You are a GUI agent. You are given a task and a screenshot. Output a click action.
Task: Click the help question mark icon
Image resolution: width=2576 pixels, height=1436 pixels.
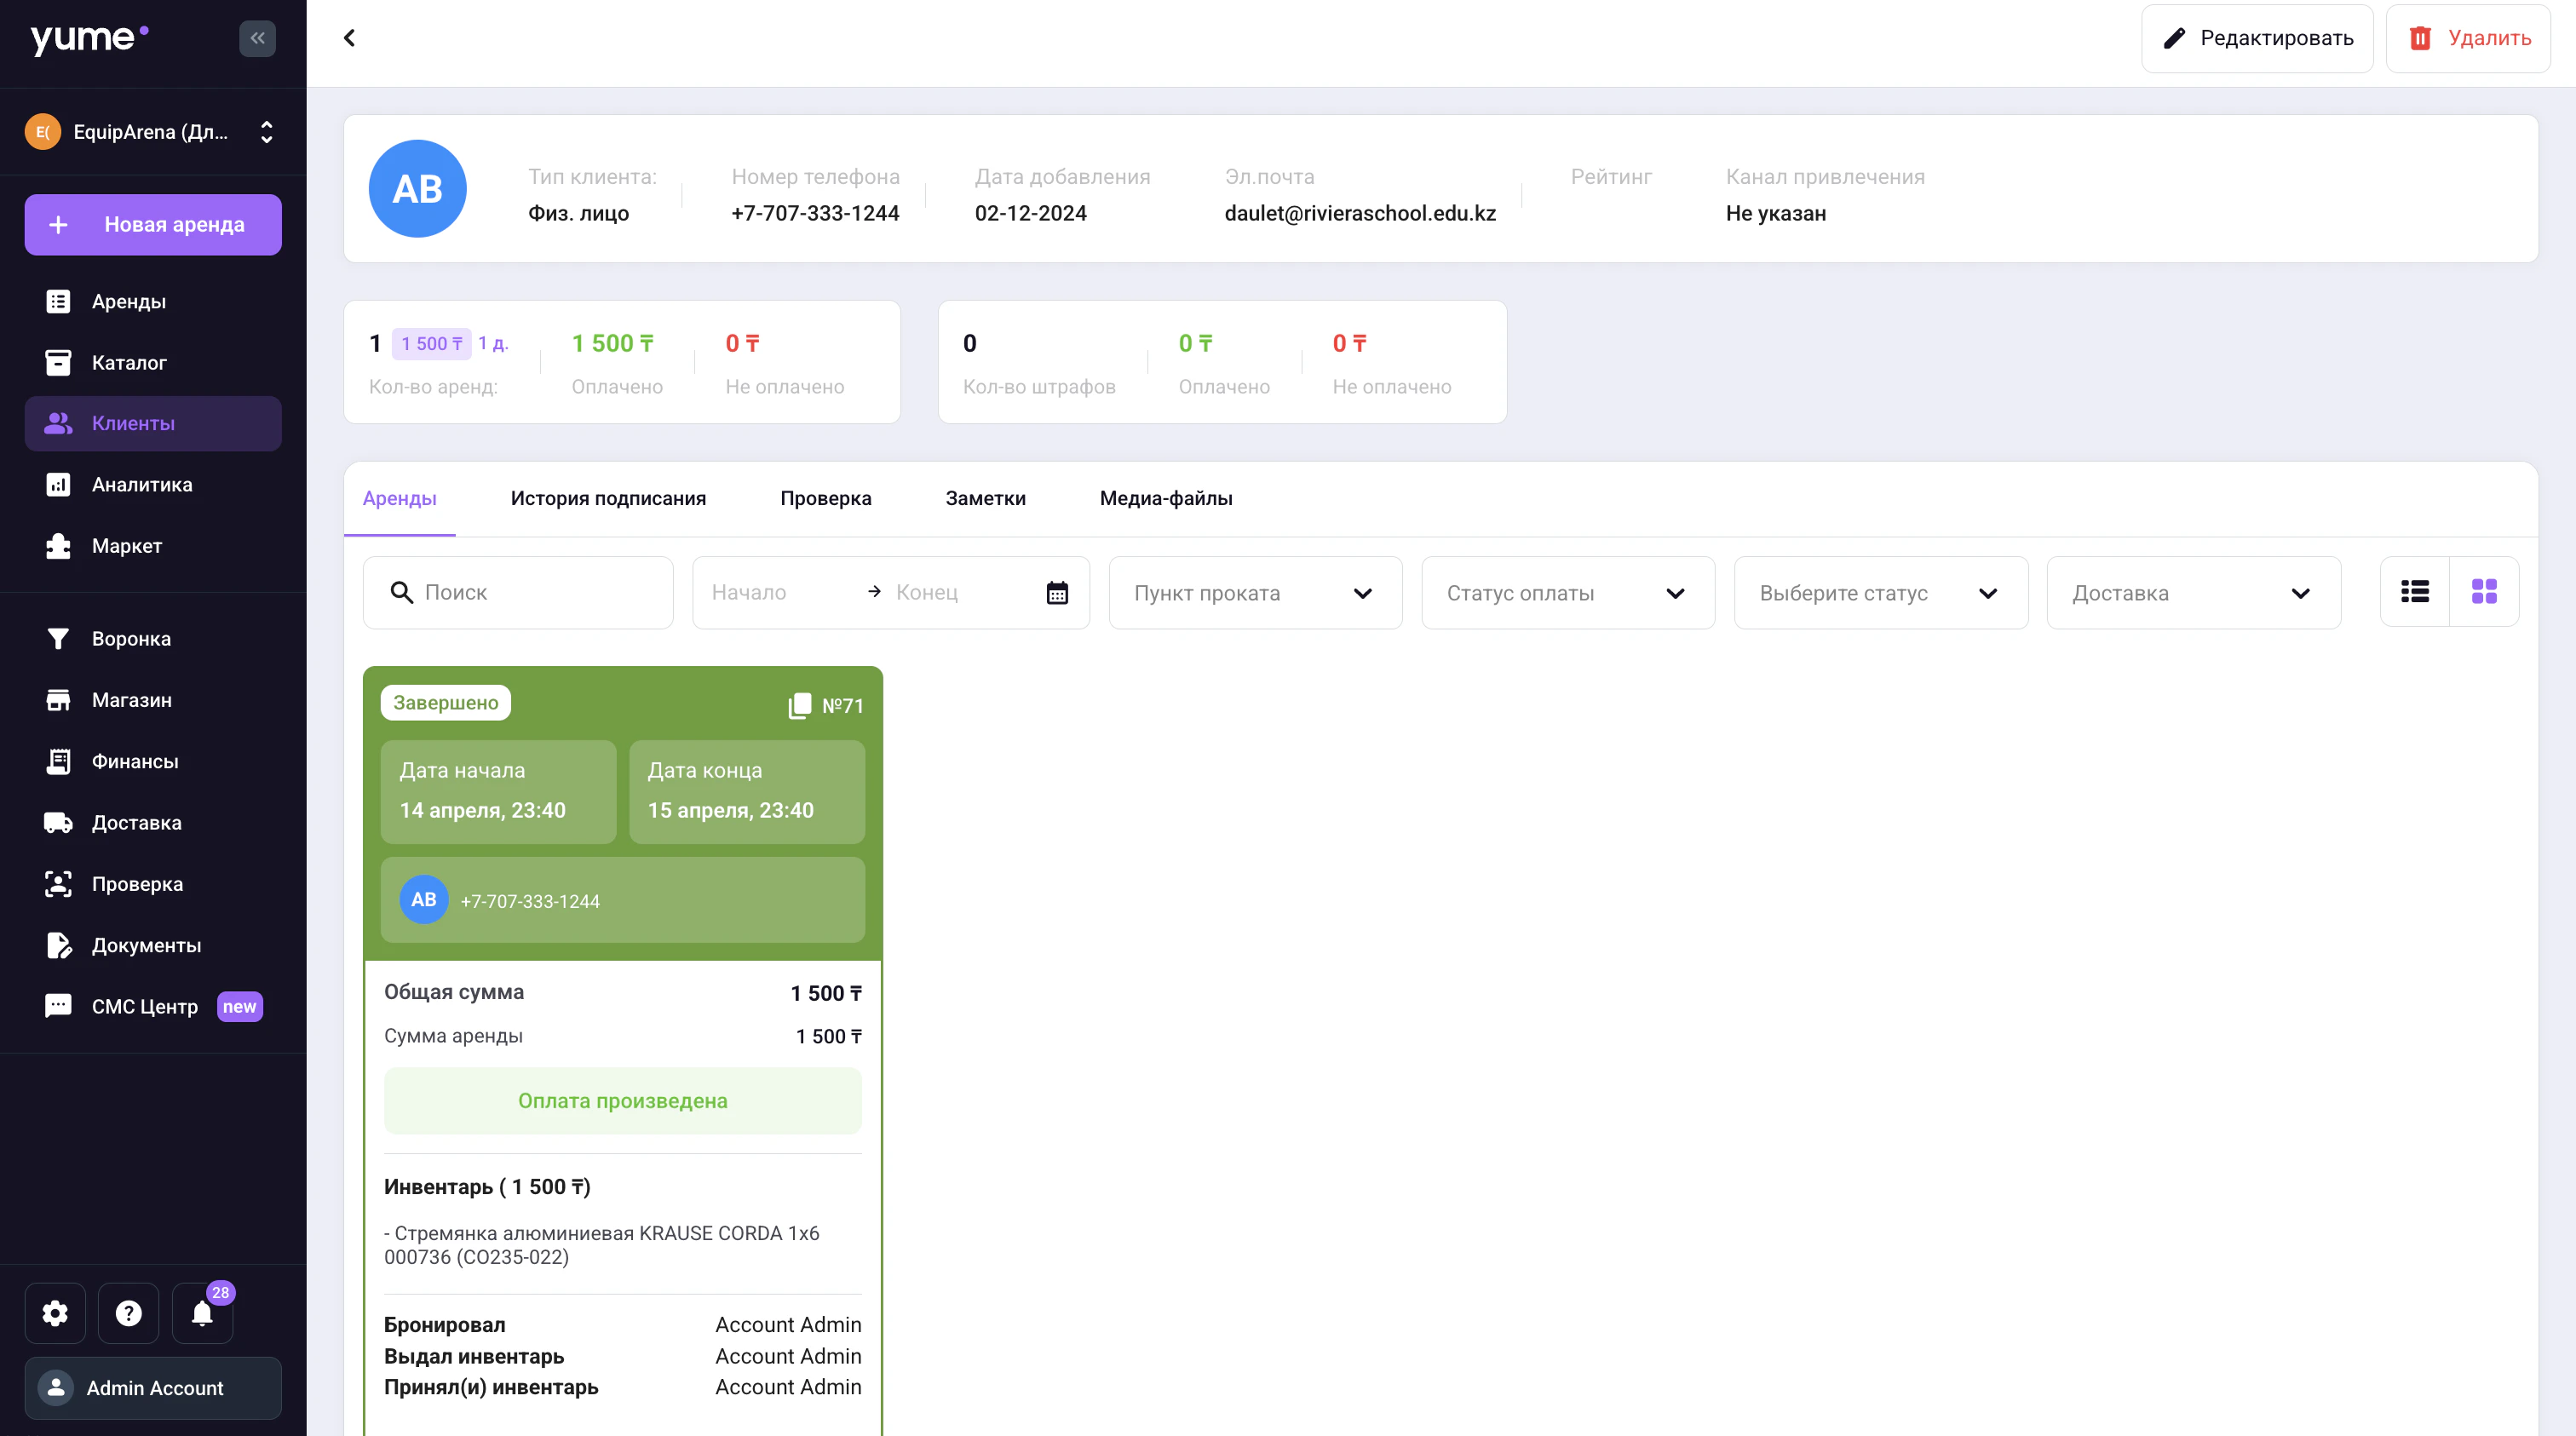[x=128, y=1313]
